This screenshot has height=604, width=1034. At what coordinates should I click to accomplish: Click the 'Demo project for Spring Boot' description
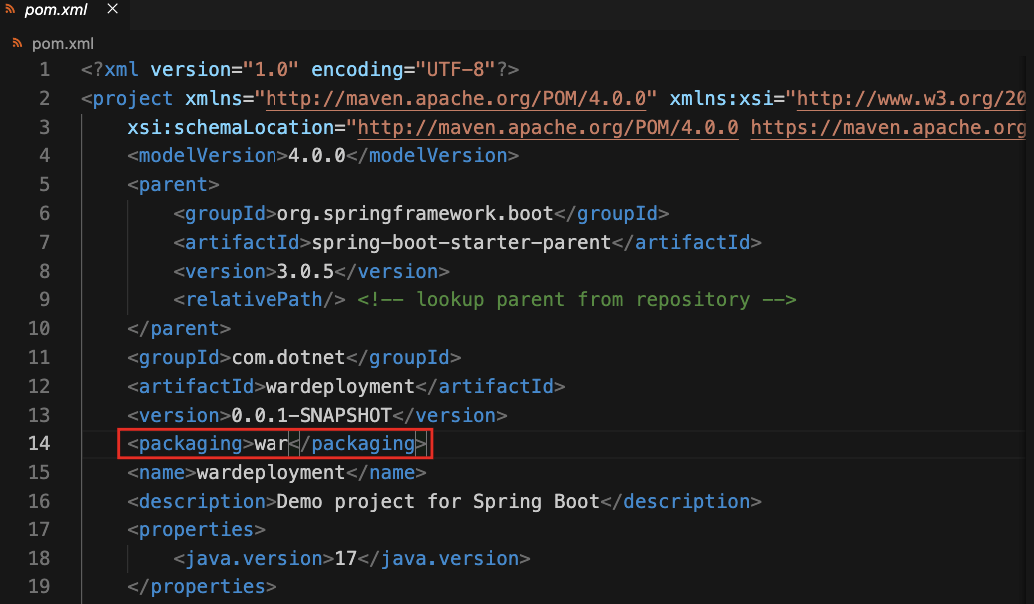pyautogui.click(x=438, y=501)
